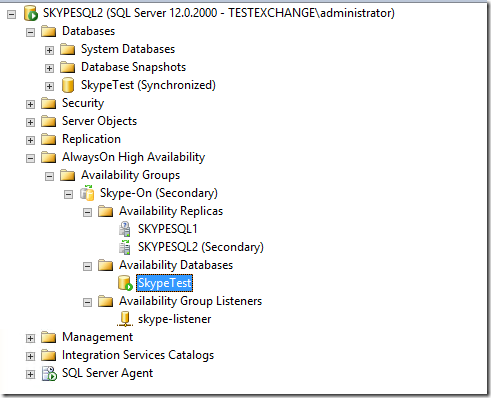Click the SKYPESQL2 server instance icon
491x398 pixels.
pos(31,13)
